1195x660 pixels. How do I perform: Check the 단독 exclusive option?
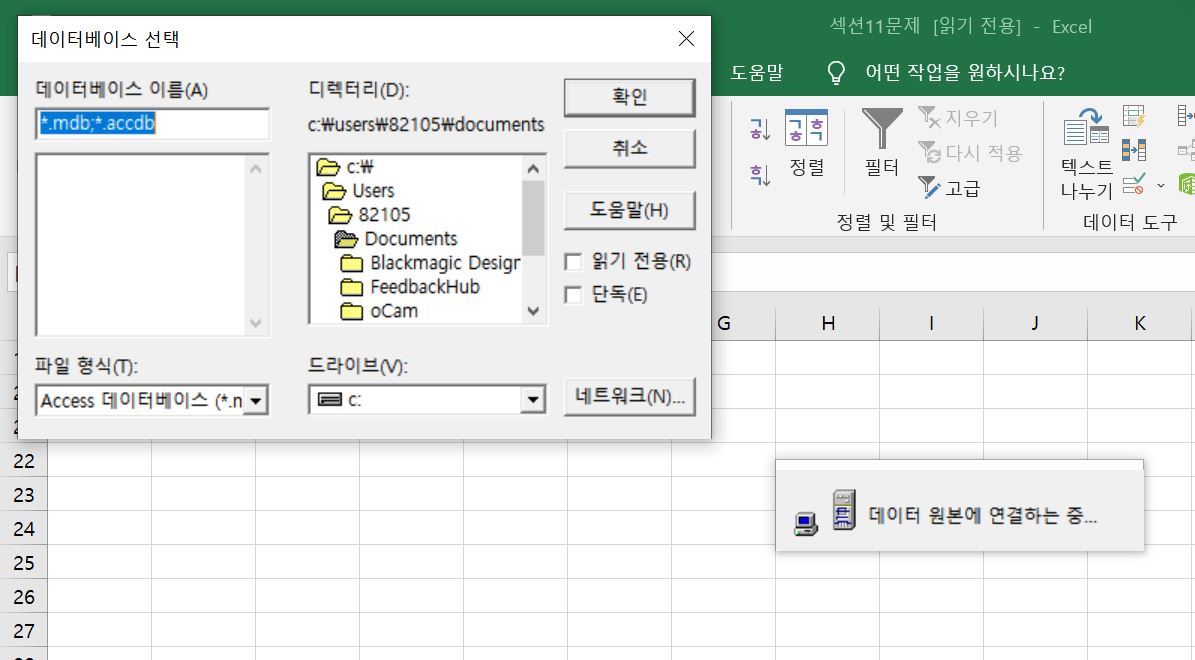(573, 294)
